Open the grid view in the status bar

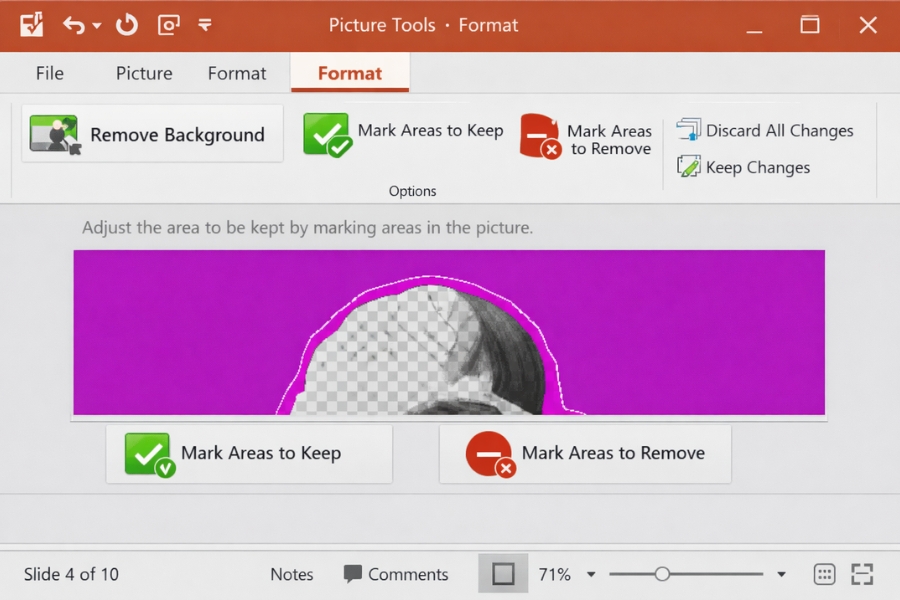tap(824, 574)
